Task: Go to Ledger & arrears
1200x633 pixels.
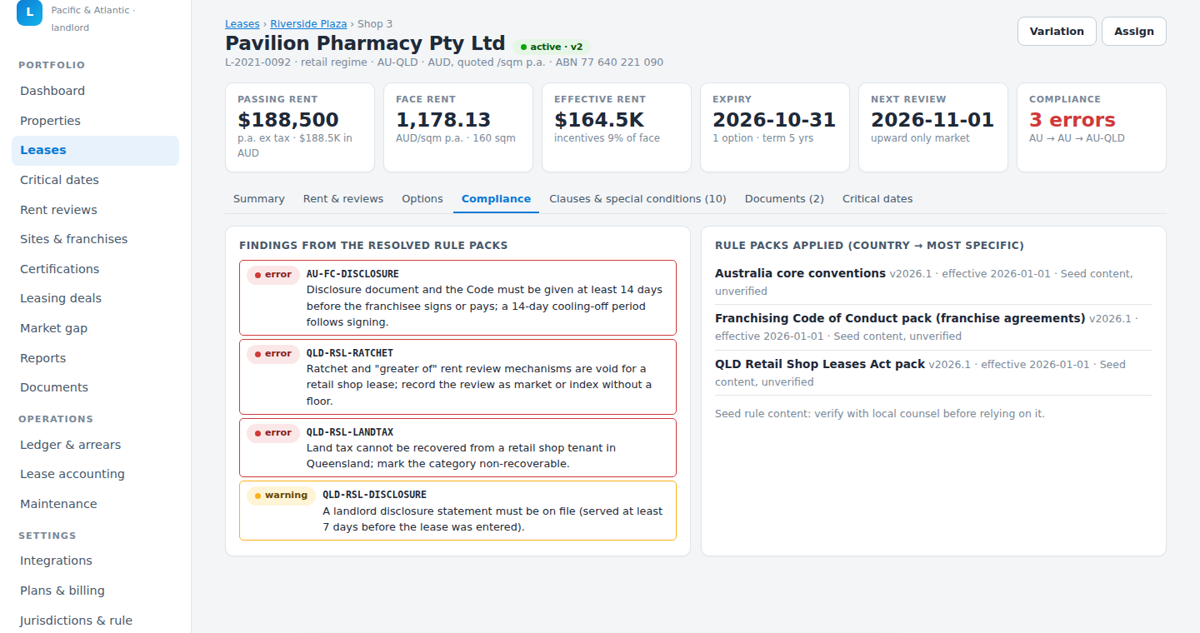Action: click(95, 445)
